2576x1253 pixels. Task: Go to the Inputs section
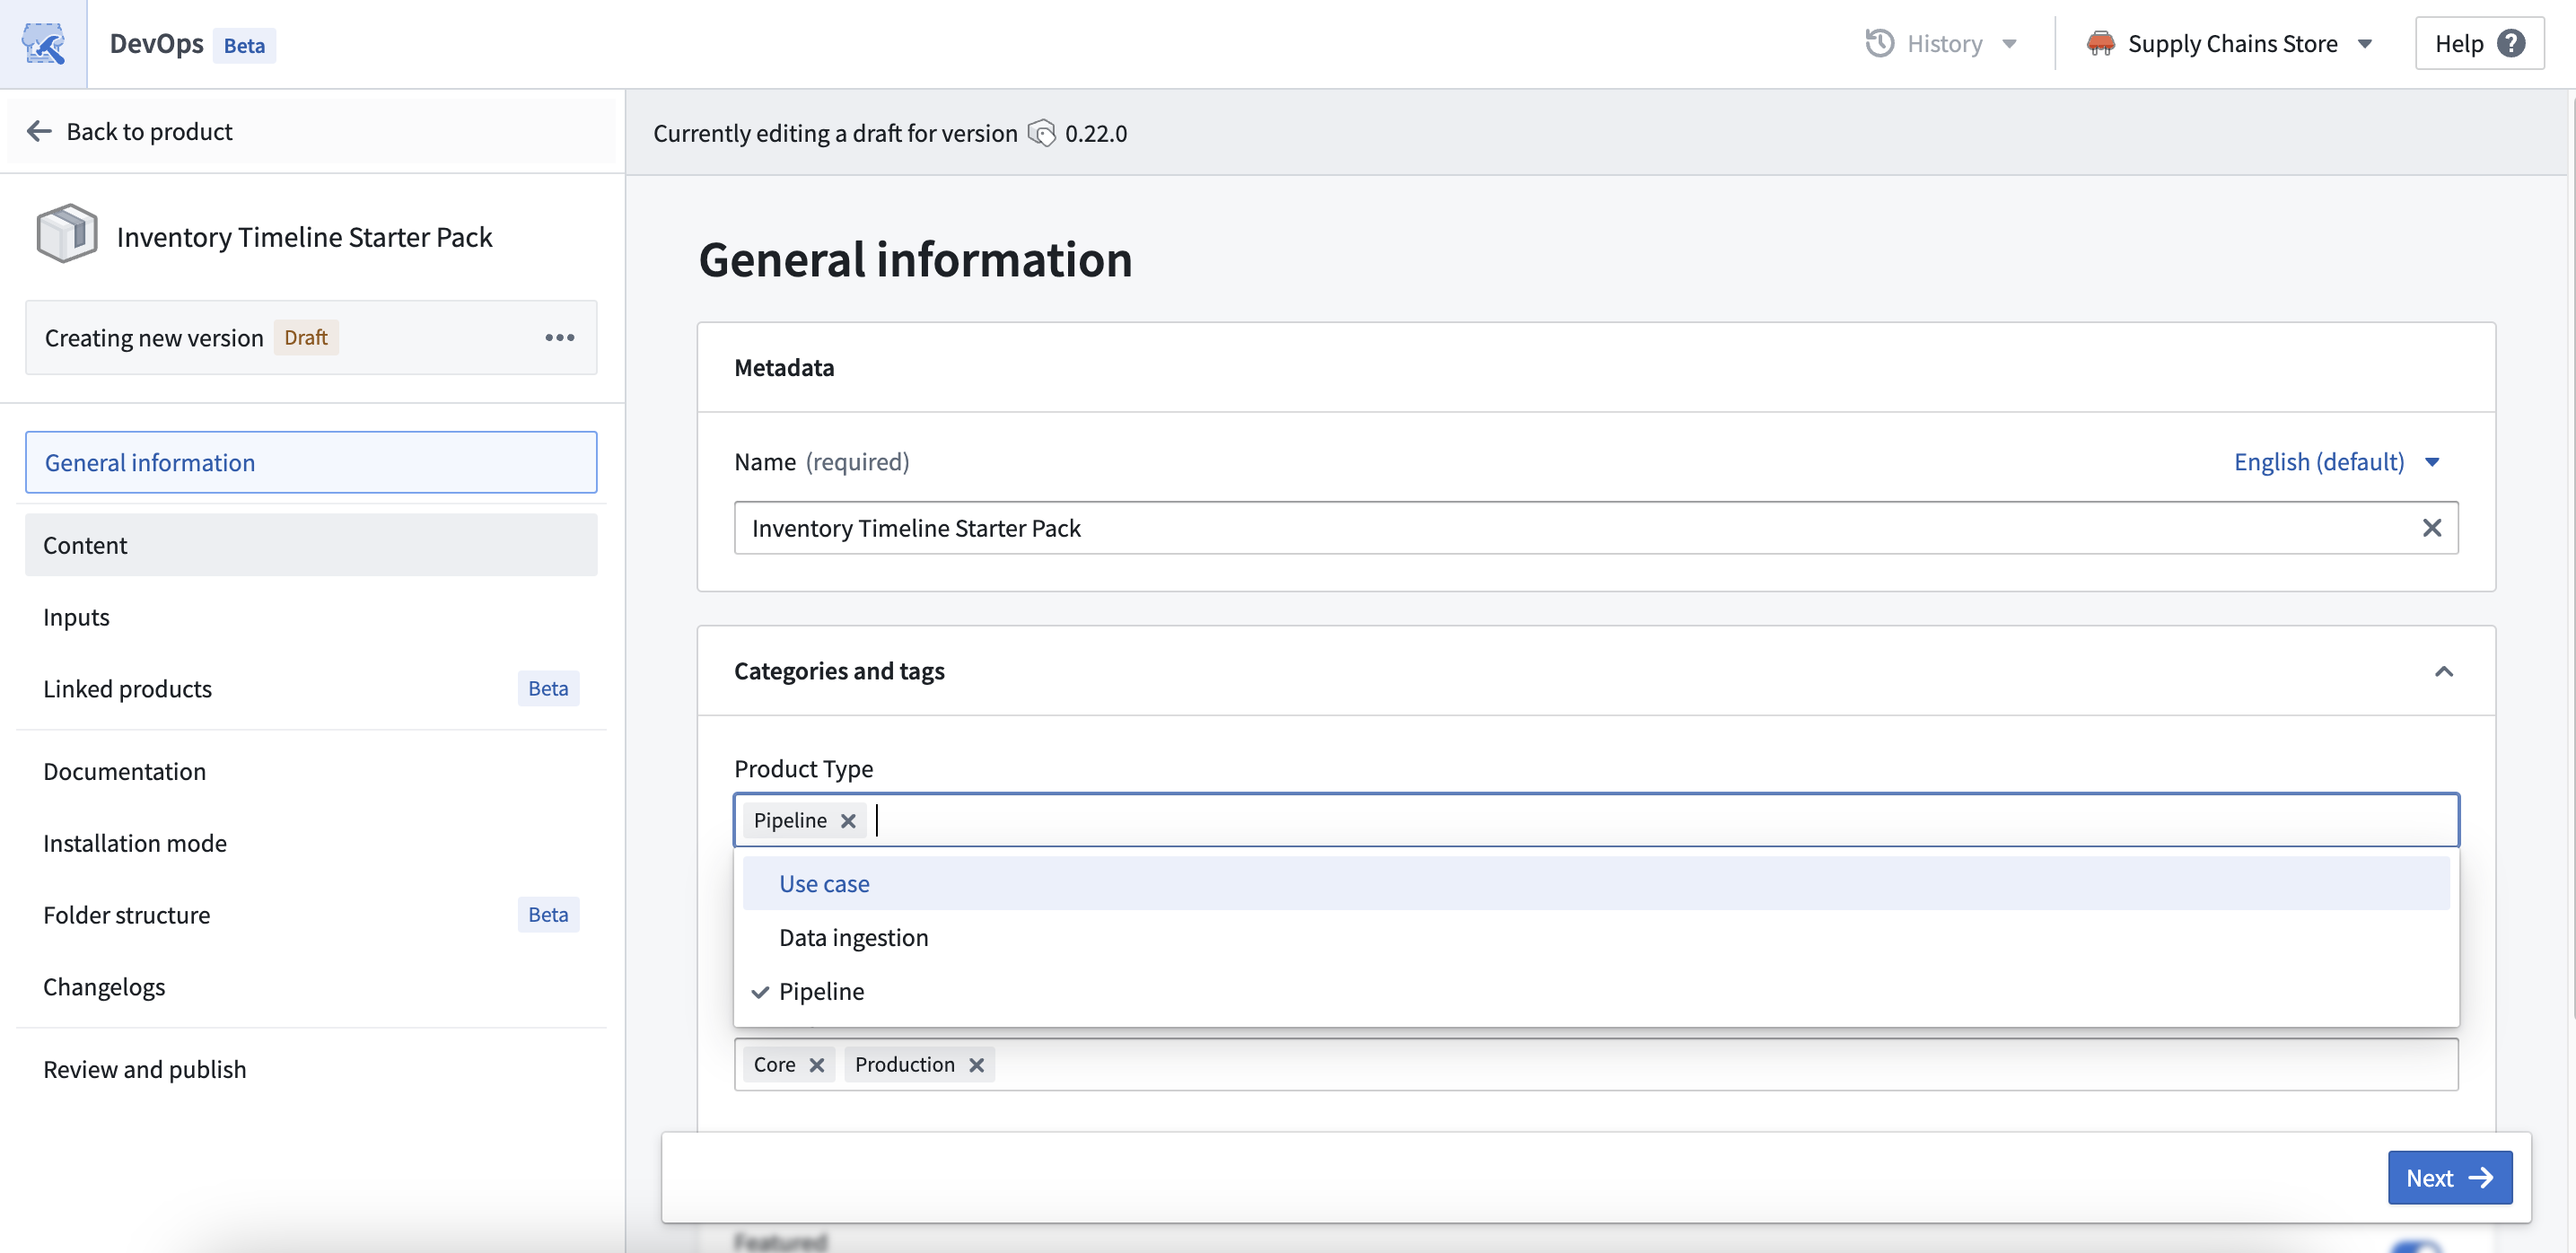[311, 617]
